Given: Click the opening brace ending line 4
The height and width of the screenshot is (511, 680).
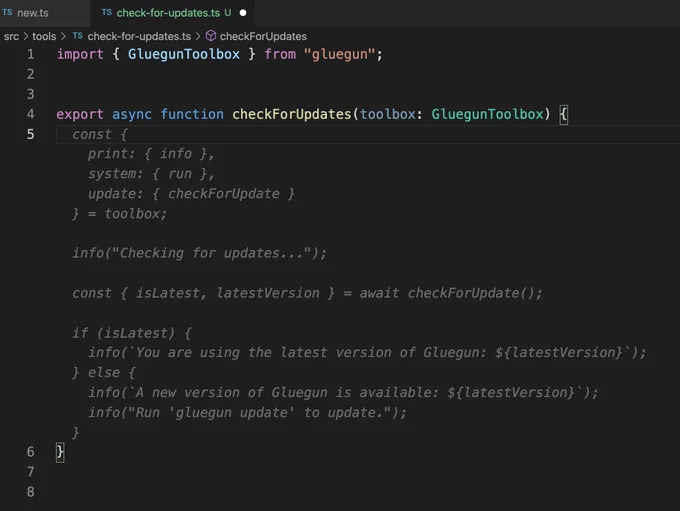Looking at the screenshot, I should 563,115.
